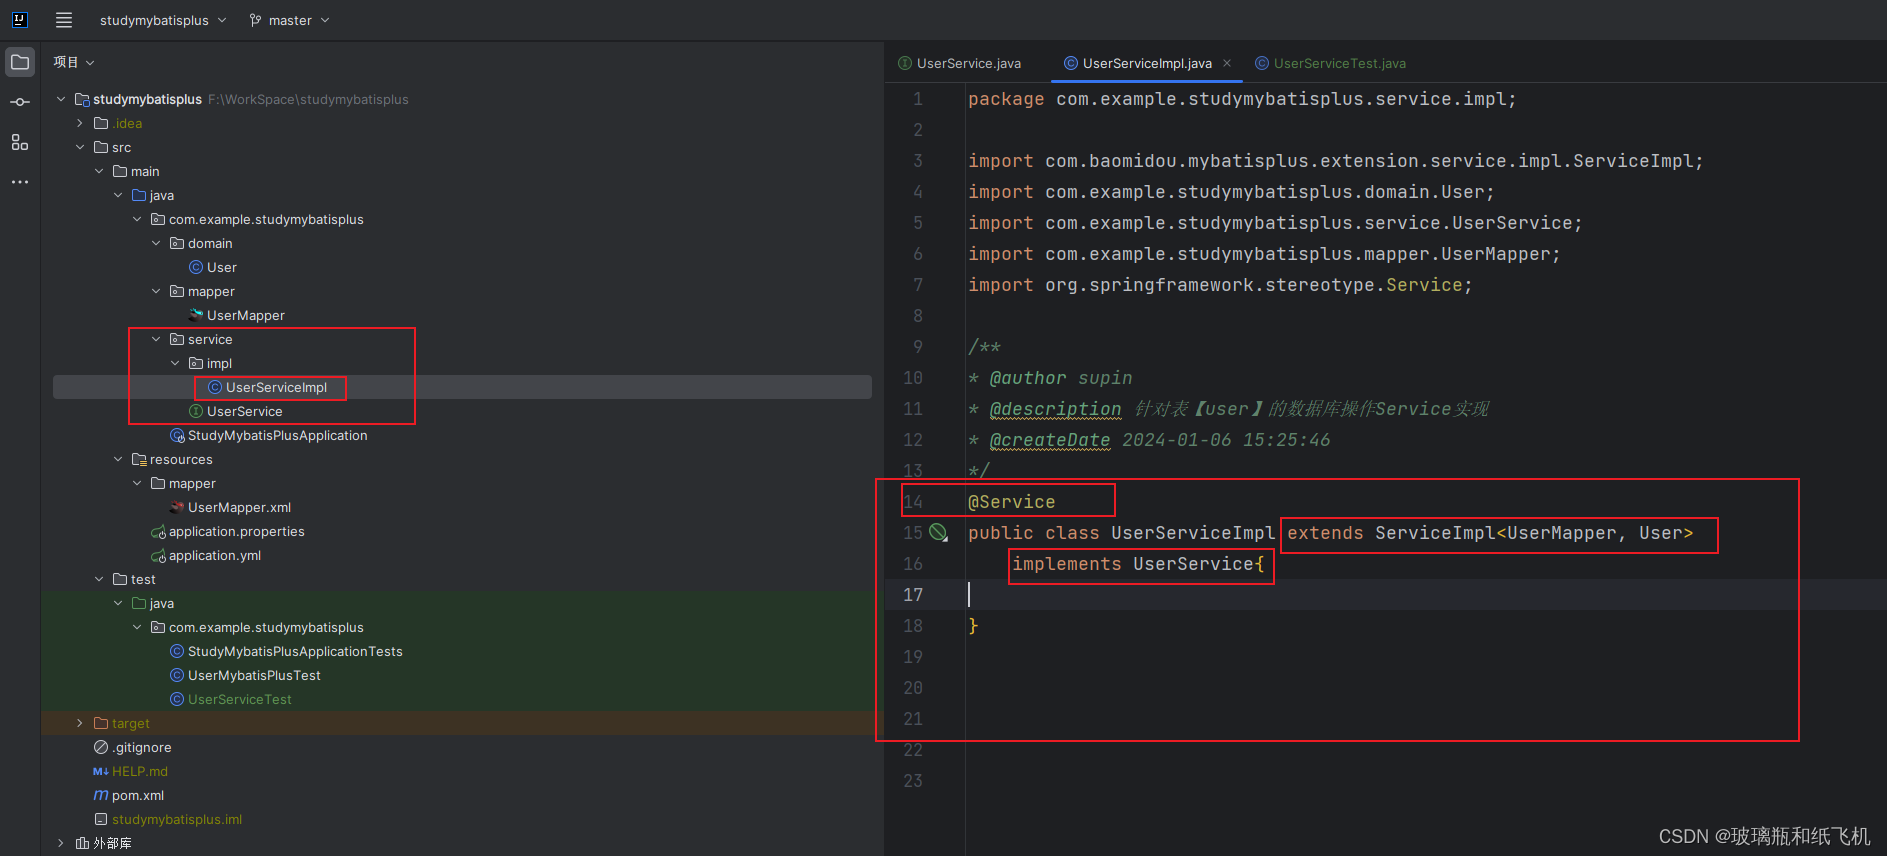The height and width of the screenshot is (856, 1887).
Task: Open the IntelliJ hamburger main menu
Action: click(64, 20)
